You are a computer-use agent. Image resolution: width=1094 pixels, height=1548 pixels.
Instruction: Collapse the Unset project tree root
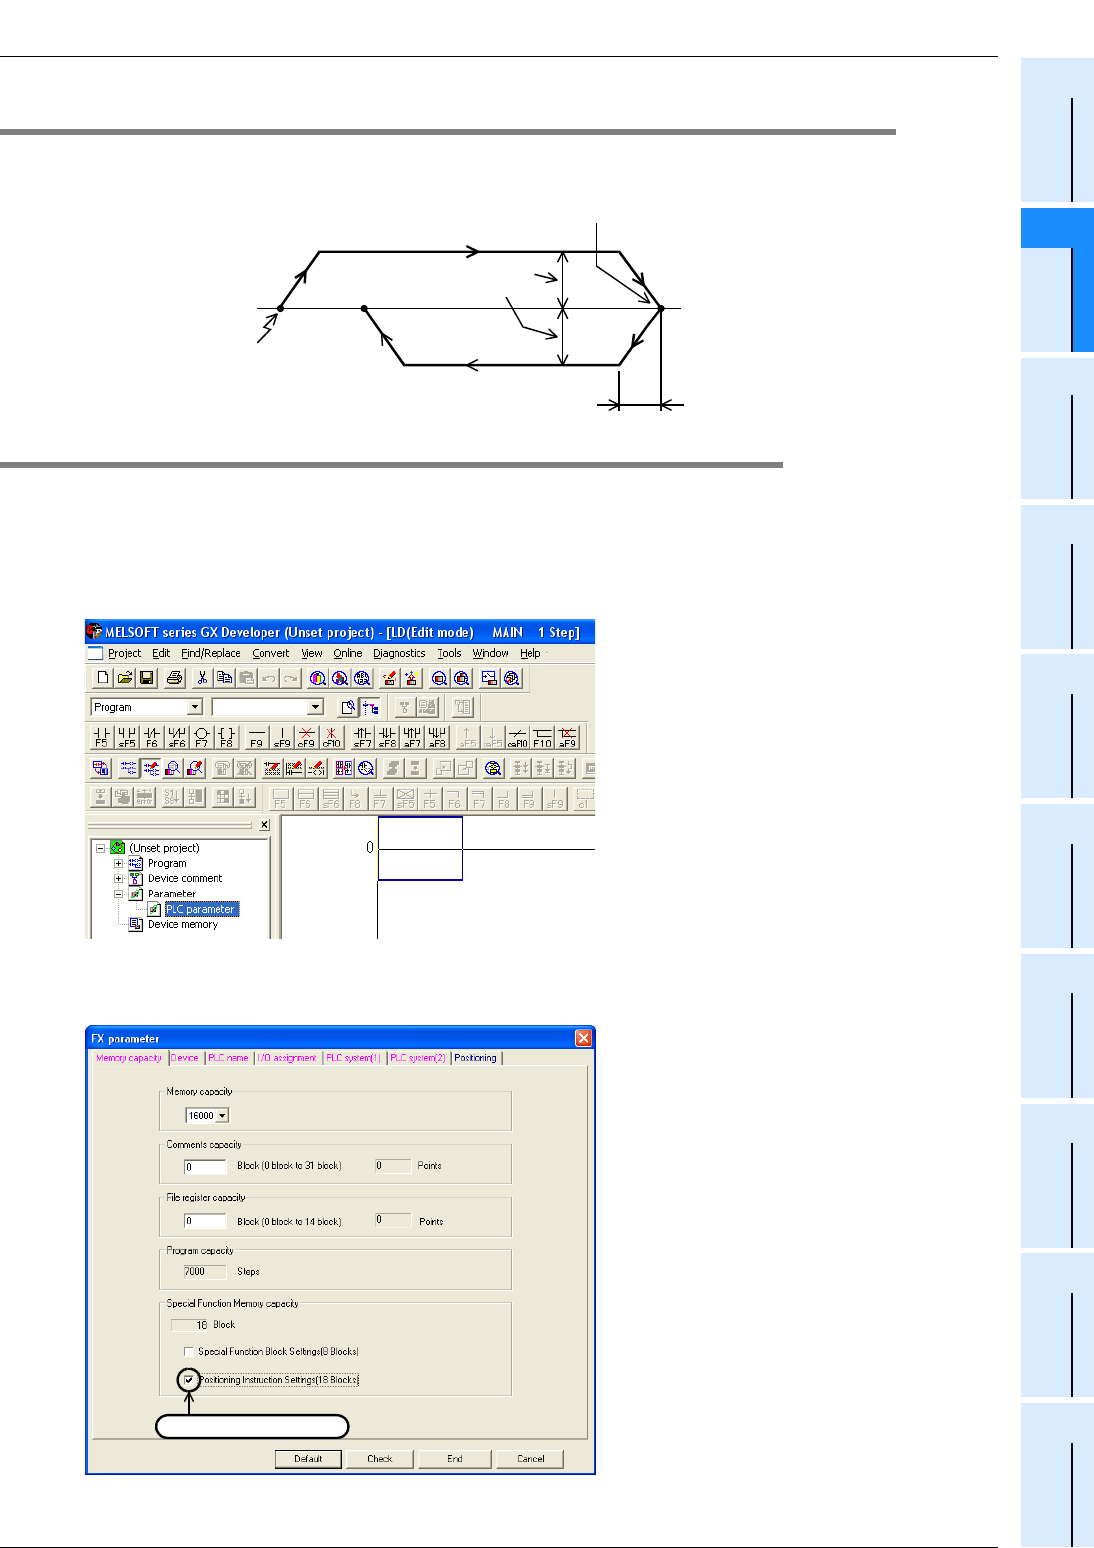[100, 848]
